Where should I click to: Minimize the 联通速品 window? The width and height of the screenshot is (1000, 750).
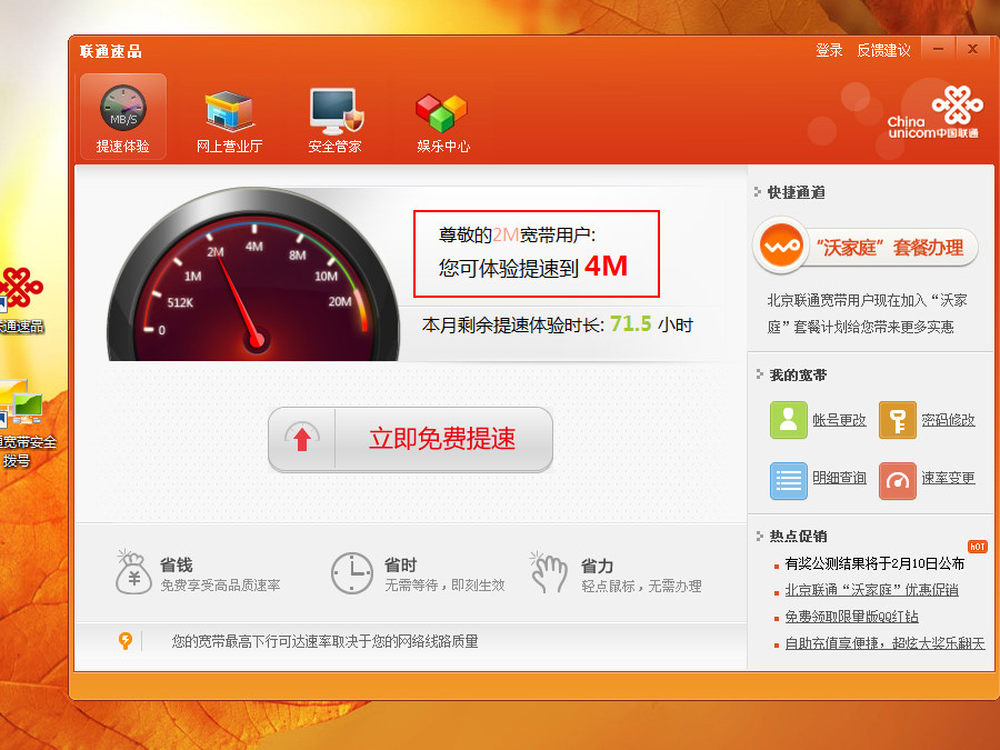[939, 49]
